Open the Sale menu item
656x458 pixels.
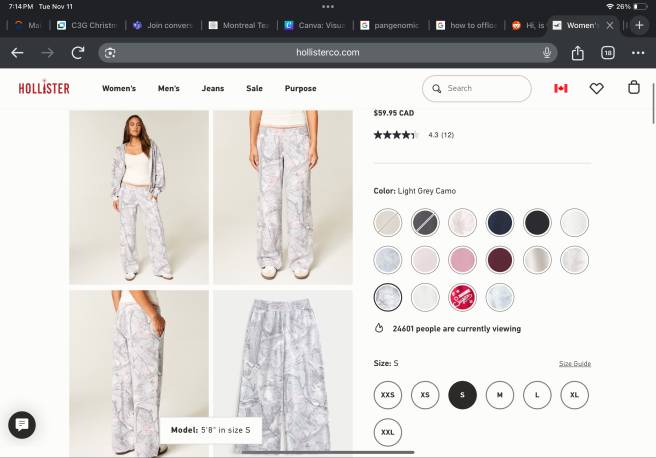coord(254,88)
